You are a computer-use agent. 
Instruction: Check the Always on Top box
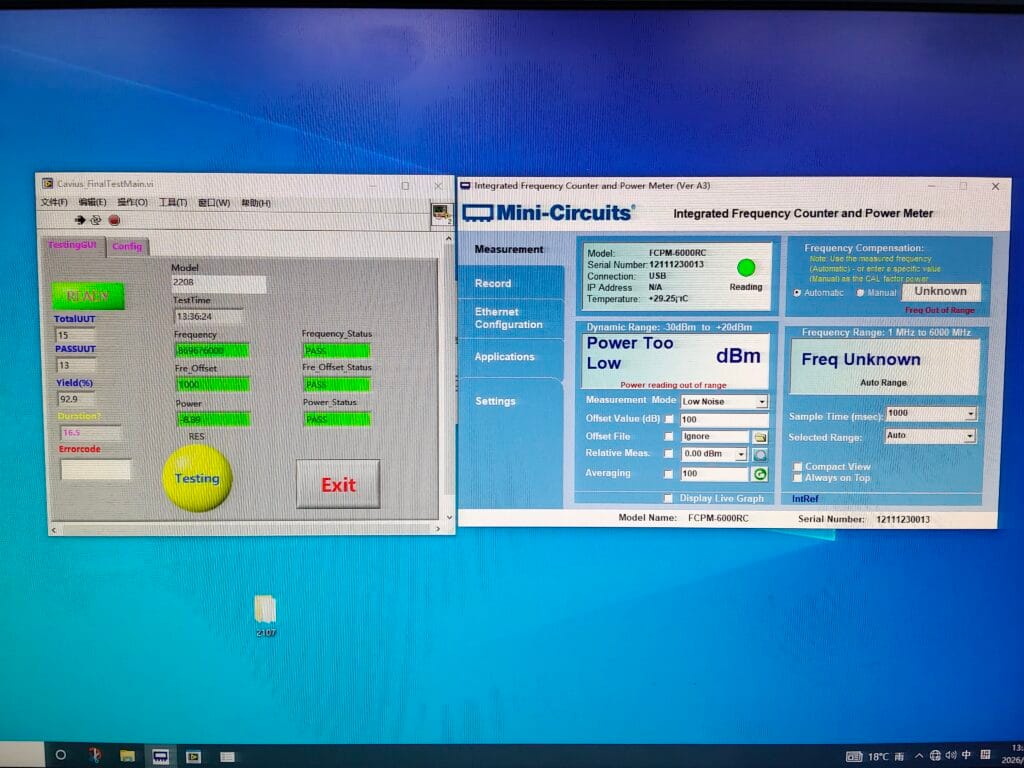[797, 478]
